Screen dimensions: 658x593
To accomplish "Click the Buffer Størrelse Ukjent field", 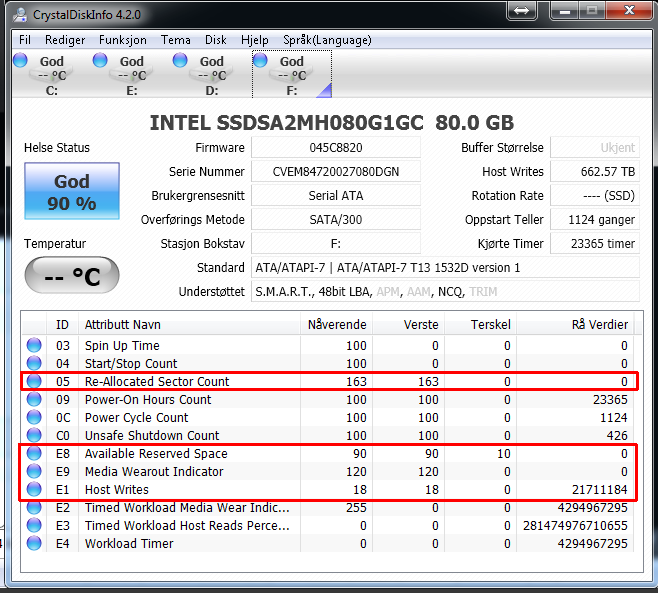I will tap(595, 148).
